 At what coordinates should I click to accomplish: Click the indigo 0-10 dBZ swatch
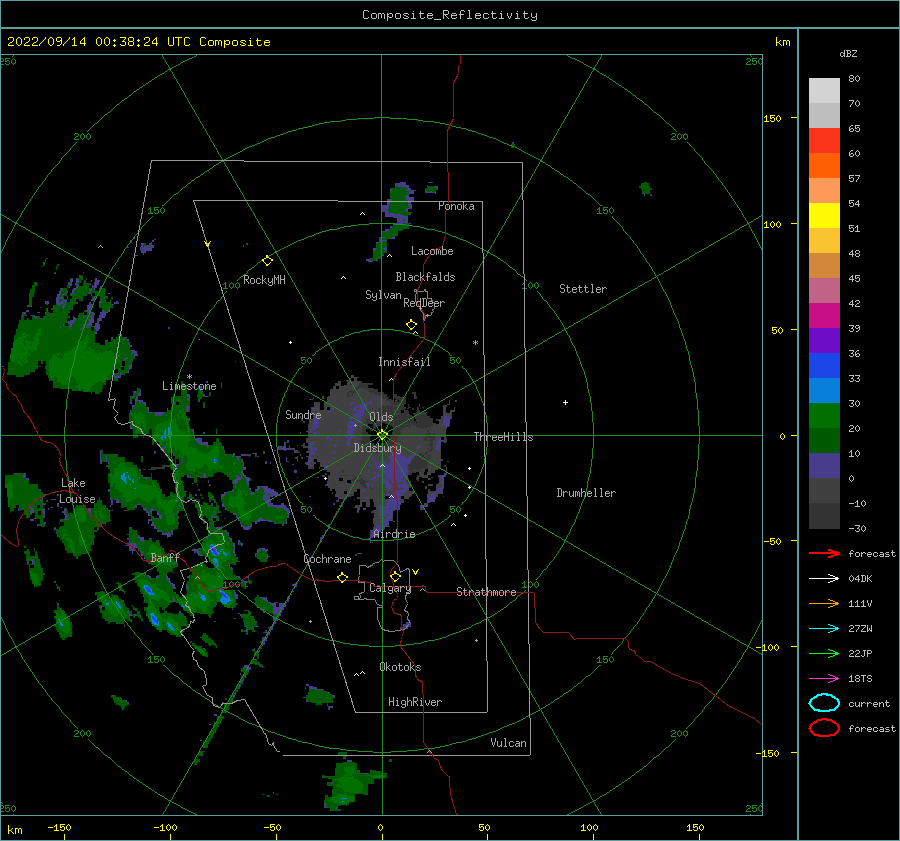click(824, 466)
